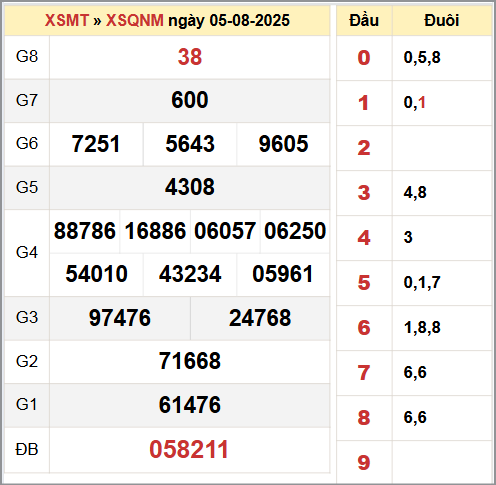The image size is (496, 485).
Task: Click the Đuôi column header
Action: (x=442, y=21)
